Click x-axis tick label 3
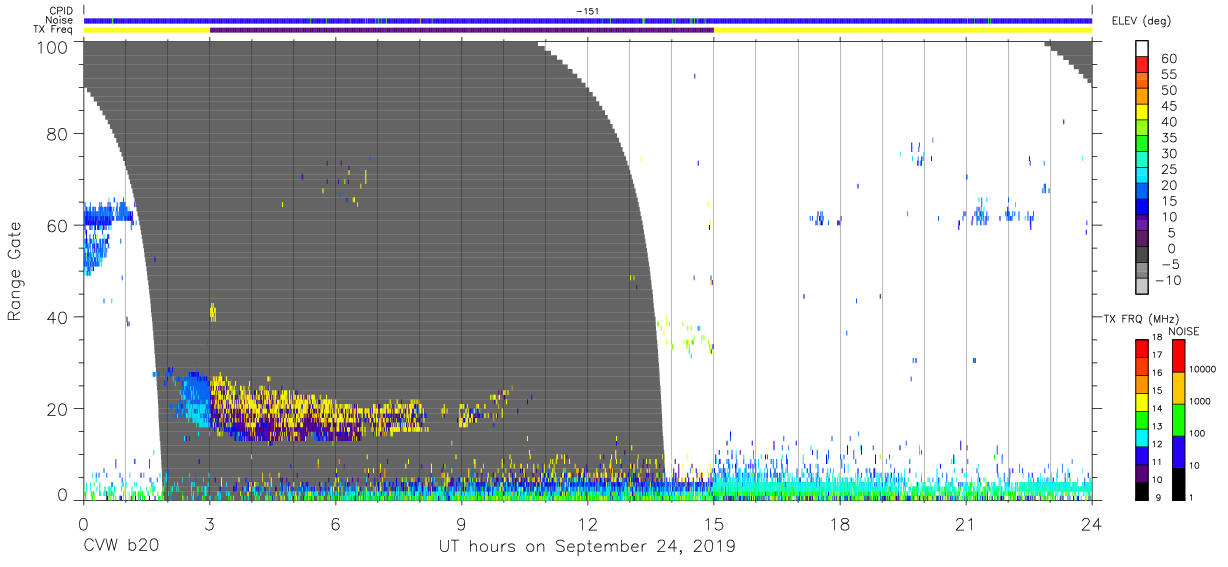This screenshot has width=1228, height=567. pyautogui.click(x=209, y=524)
